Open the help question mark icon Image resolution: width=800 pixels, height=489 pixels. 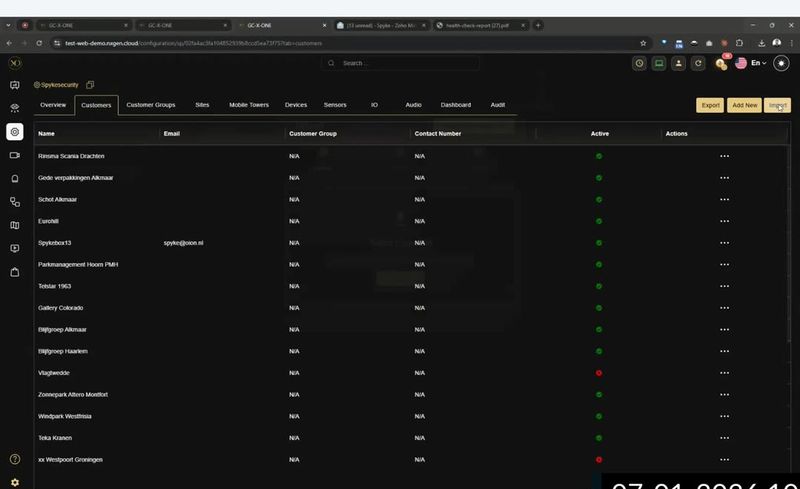(15, 459)
